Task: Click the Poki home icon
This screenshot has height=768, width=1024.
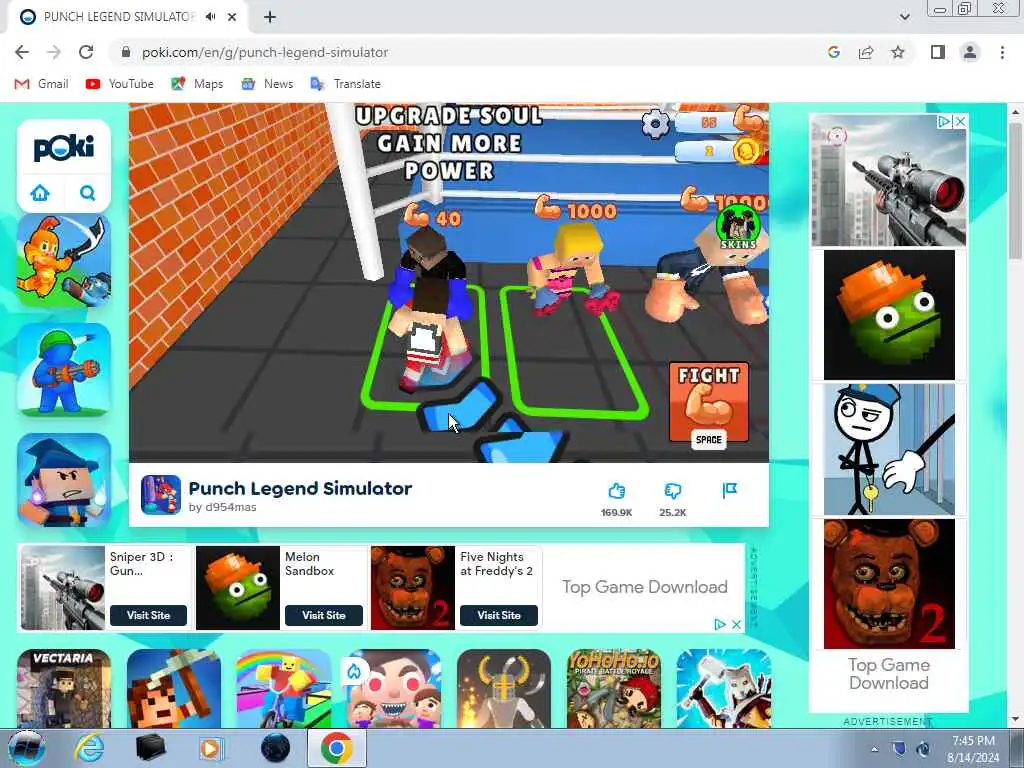Action: click(40, 193)
